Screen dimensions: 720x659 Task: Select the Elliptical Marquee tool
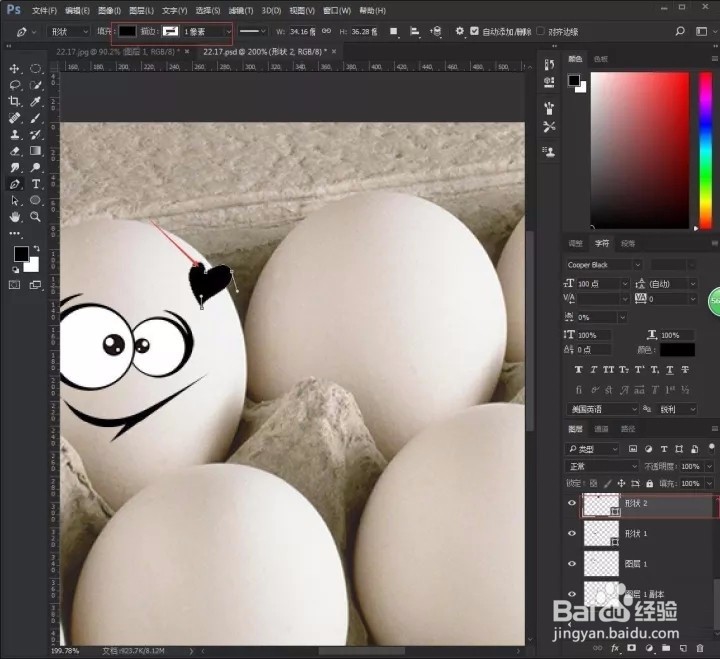click(35, 69)
